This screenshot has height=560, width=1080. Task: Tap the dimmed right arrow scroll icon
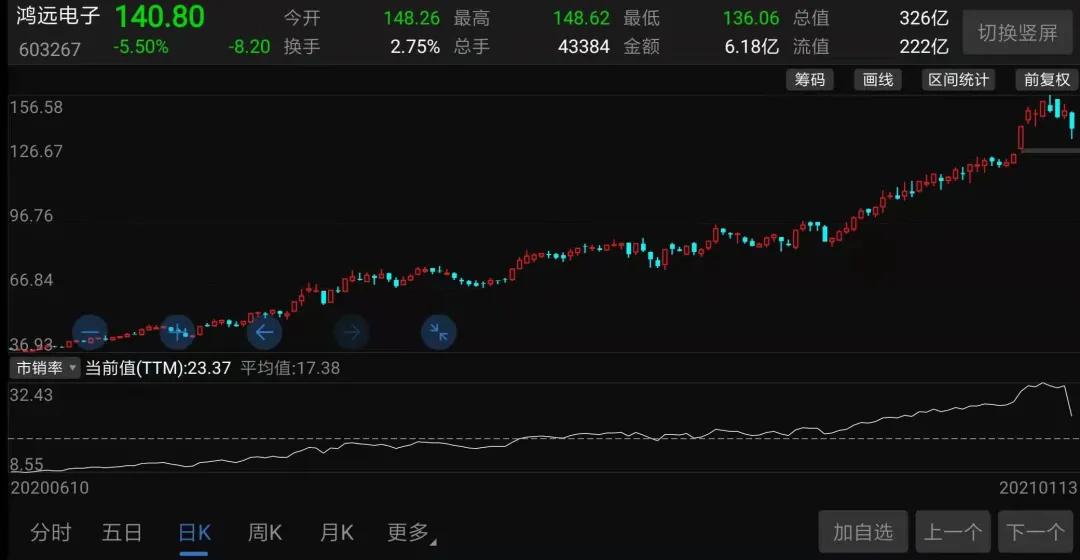352,333
